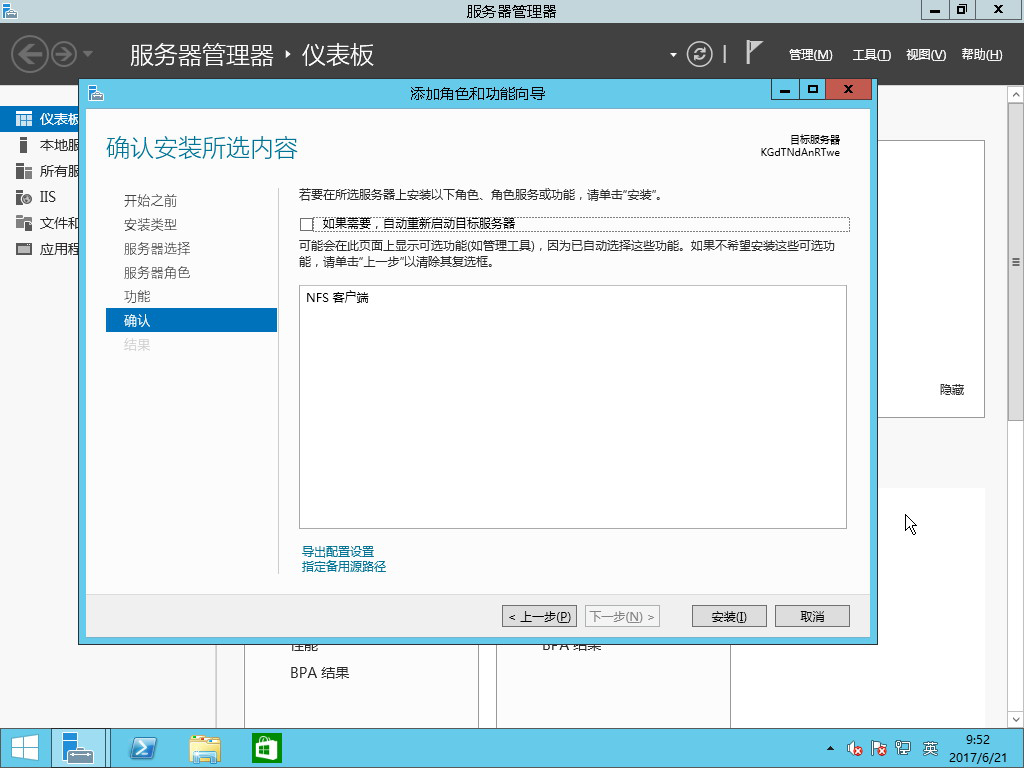The width and height of the screenshot is (1024, 768).
Task: Open the Windows Store taskbar icon
Action: coord(267,748)
